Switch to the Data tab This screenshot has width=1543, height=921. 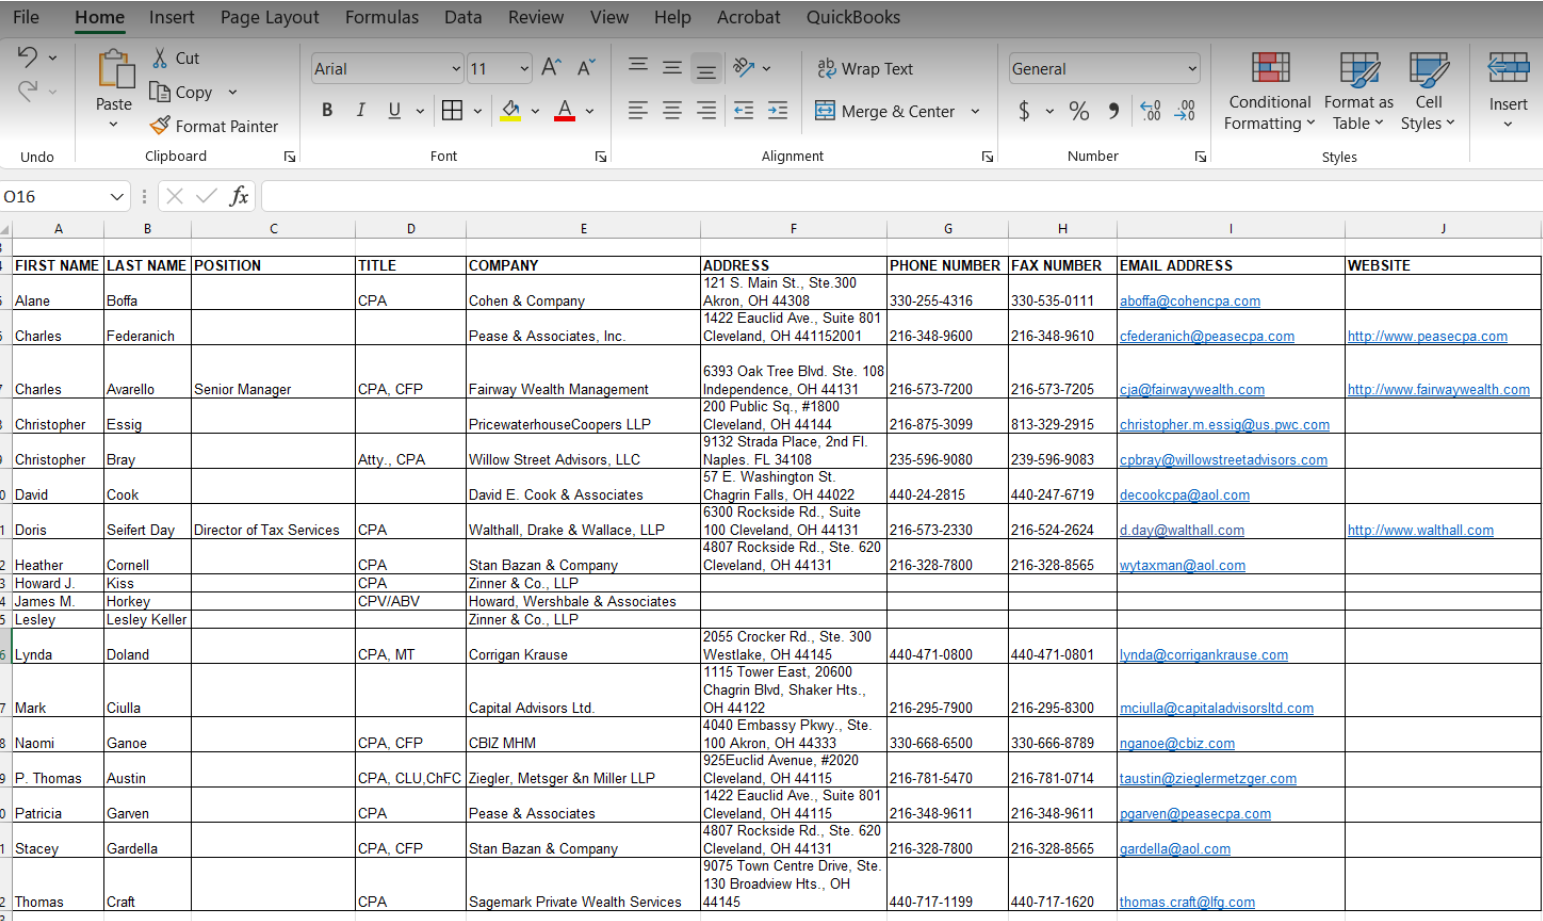(463, 17)
